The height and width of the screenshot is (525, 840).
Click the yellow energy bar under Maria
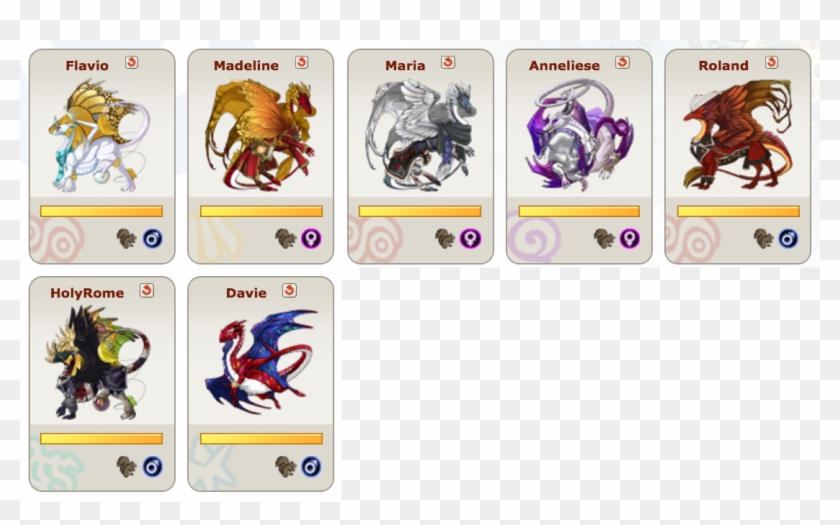point(420,211)
